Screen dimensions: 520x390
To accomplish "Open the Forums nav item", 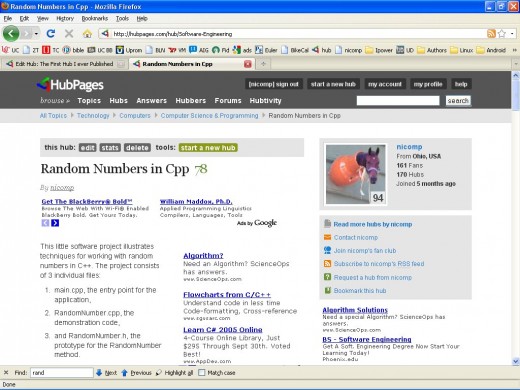I will tap(228, 100).
